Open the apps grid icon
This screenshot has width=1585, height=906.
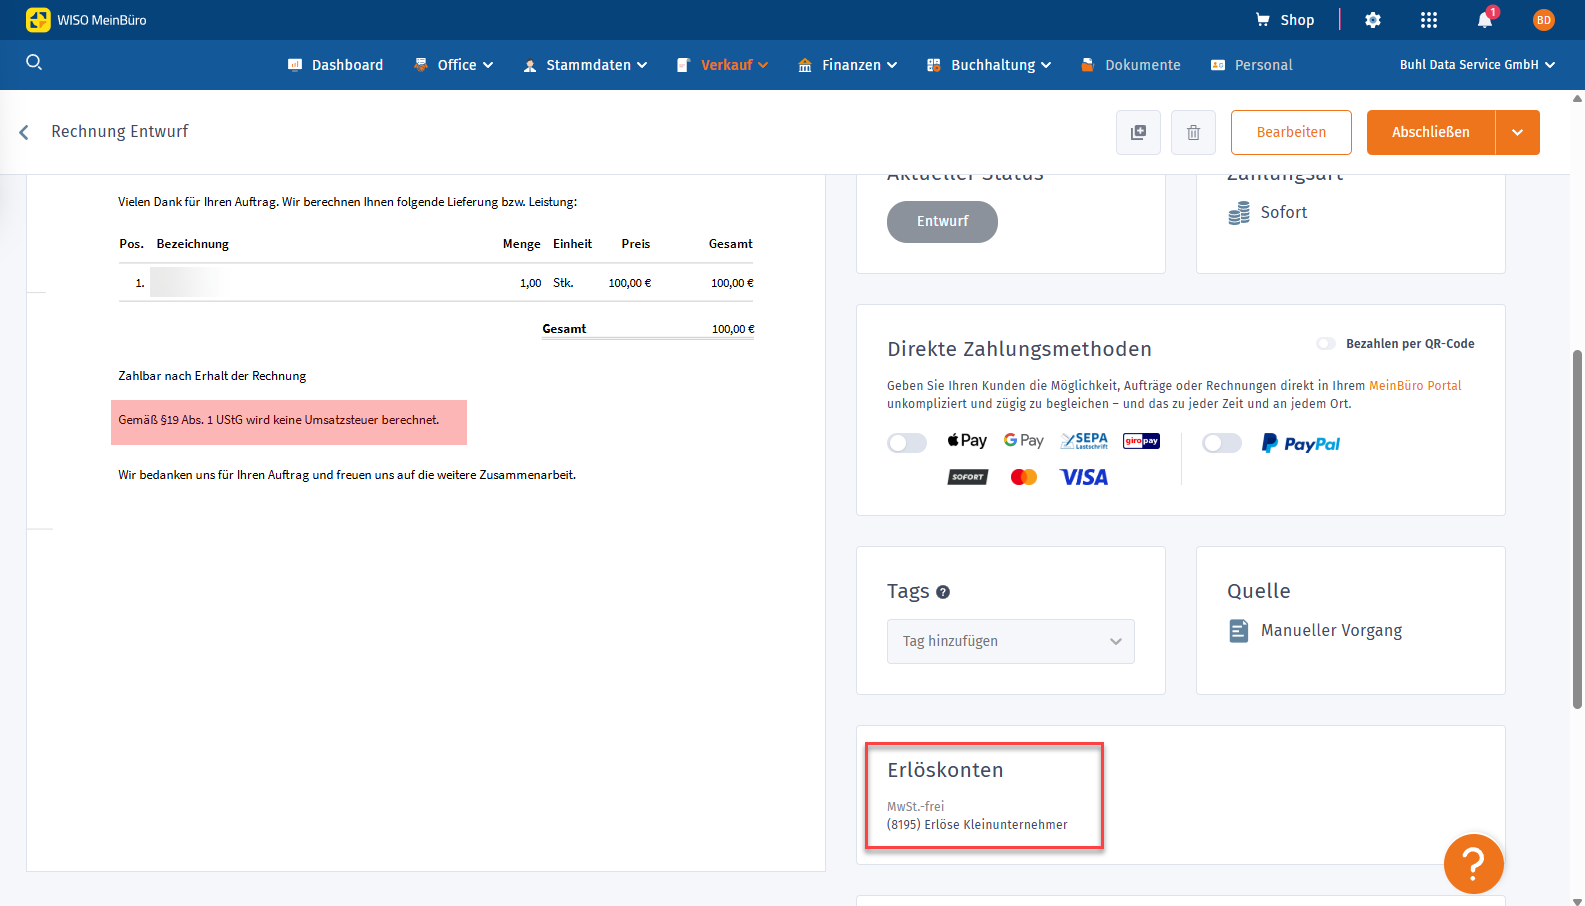point(1428,20)
